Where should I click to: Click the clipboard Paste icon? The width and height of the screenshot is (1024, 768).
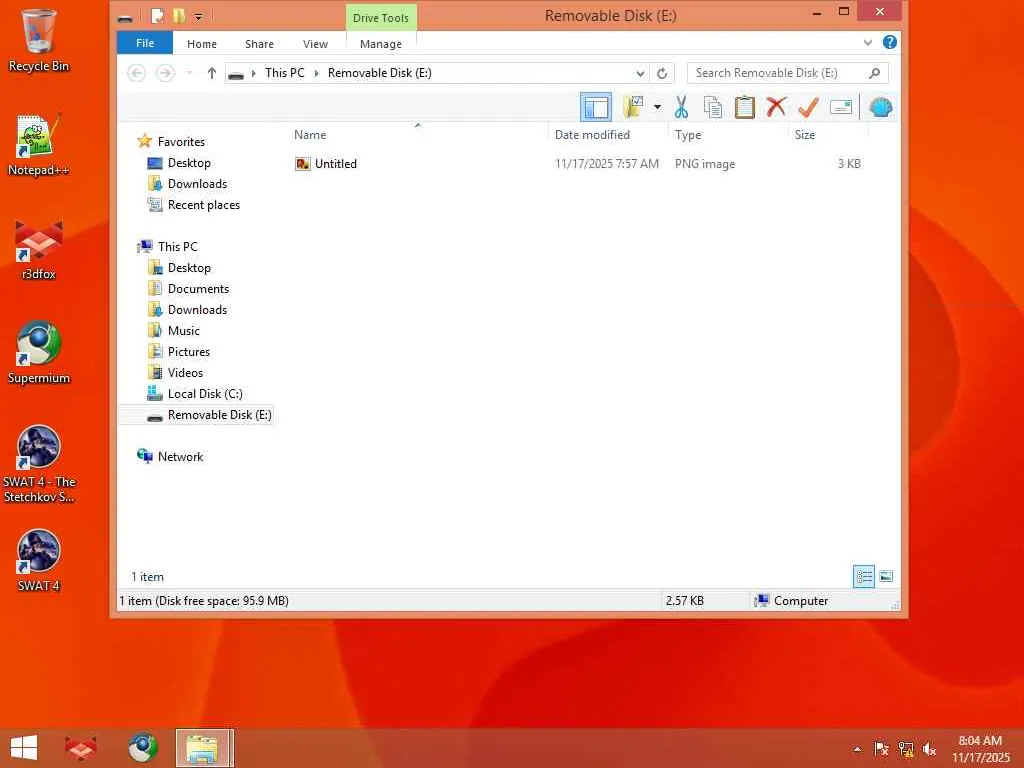(744, 107)
